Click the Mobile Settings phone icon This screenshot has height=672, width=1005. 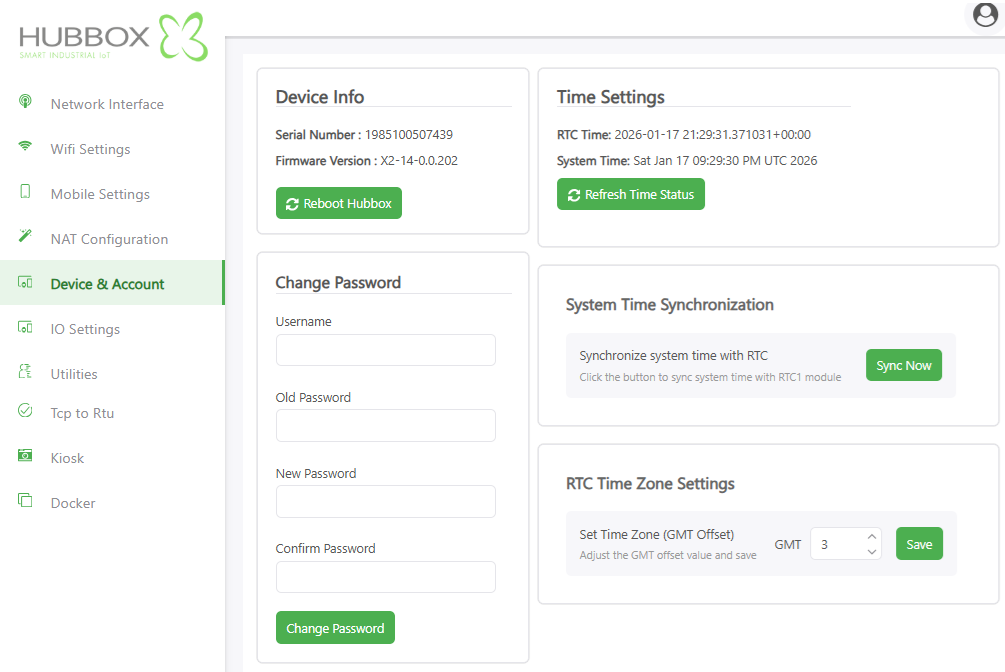point(26,192)
